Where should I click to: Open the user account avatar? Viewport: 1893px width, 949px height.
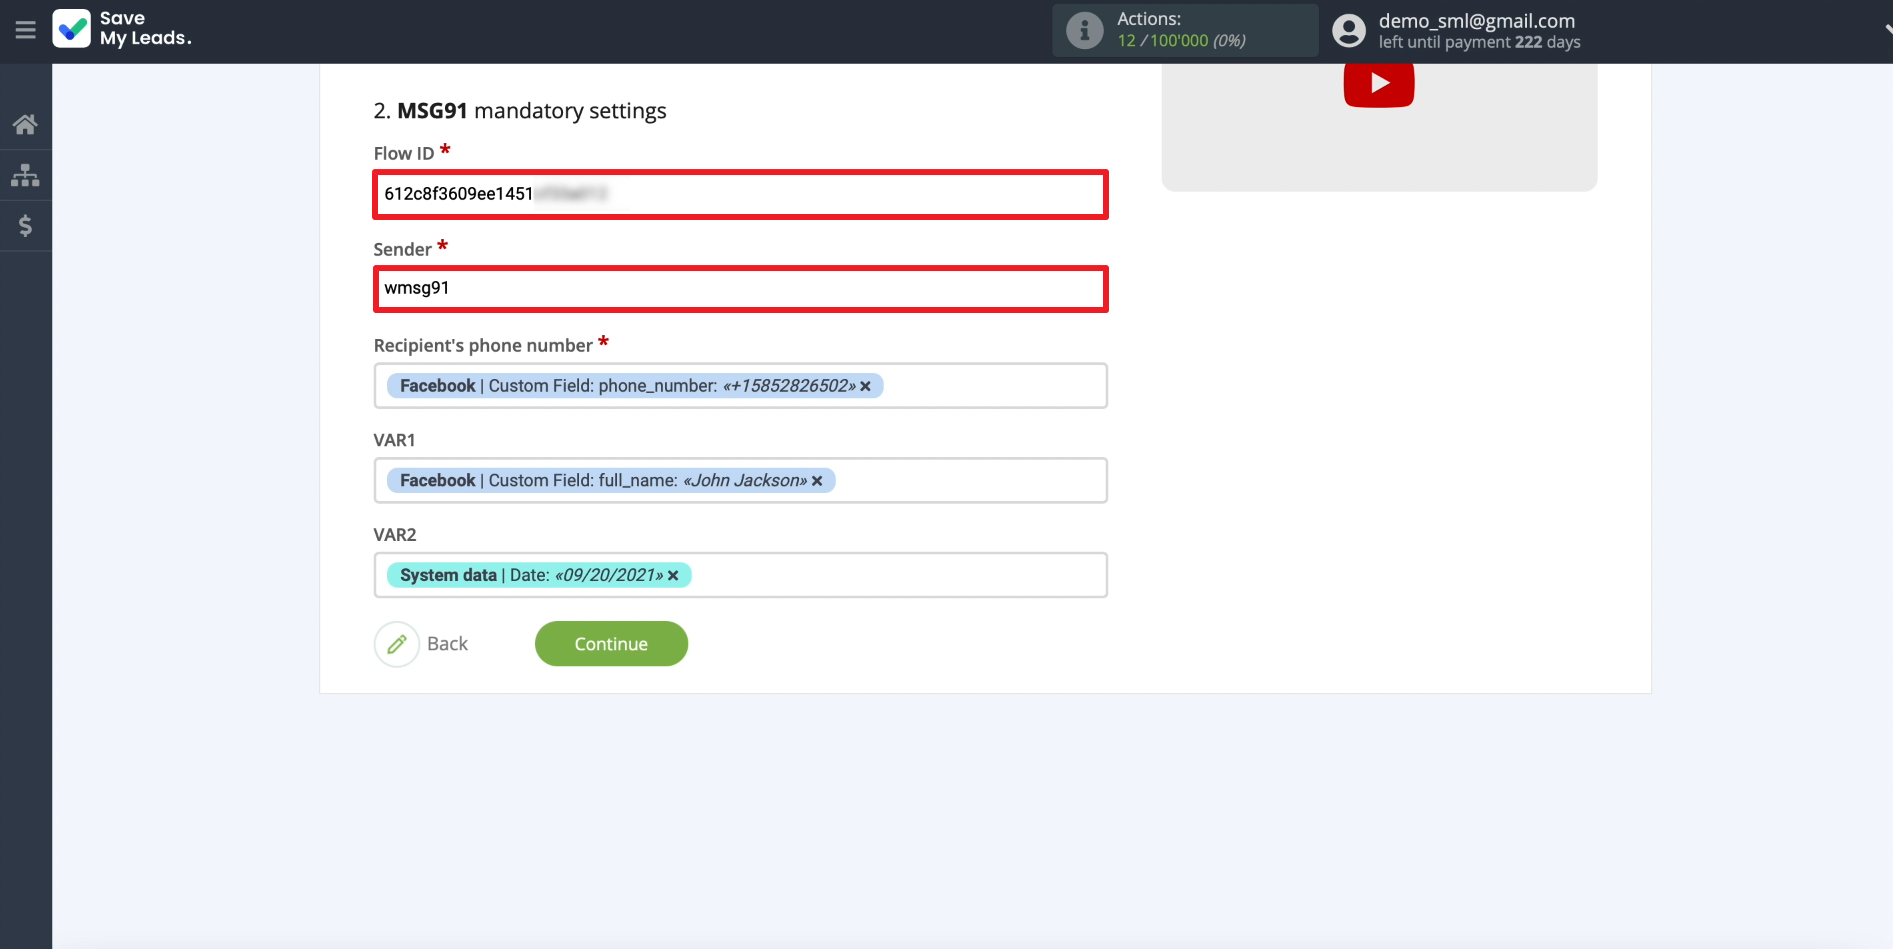1349,30
